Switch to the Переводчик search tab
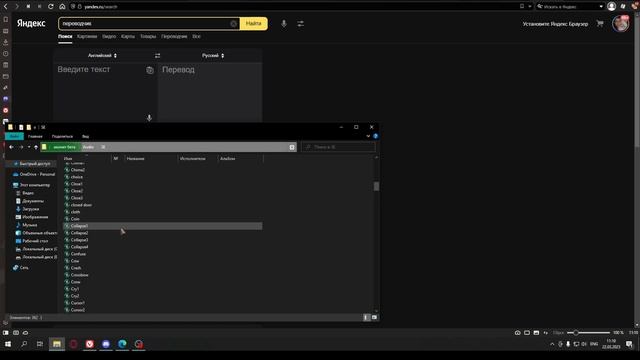Viewport: 640px width, 360px height. click(x=174, y=36)
